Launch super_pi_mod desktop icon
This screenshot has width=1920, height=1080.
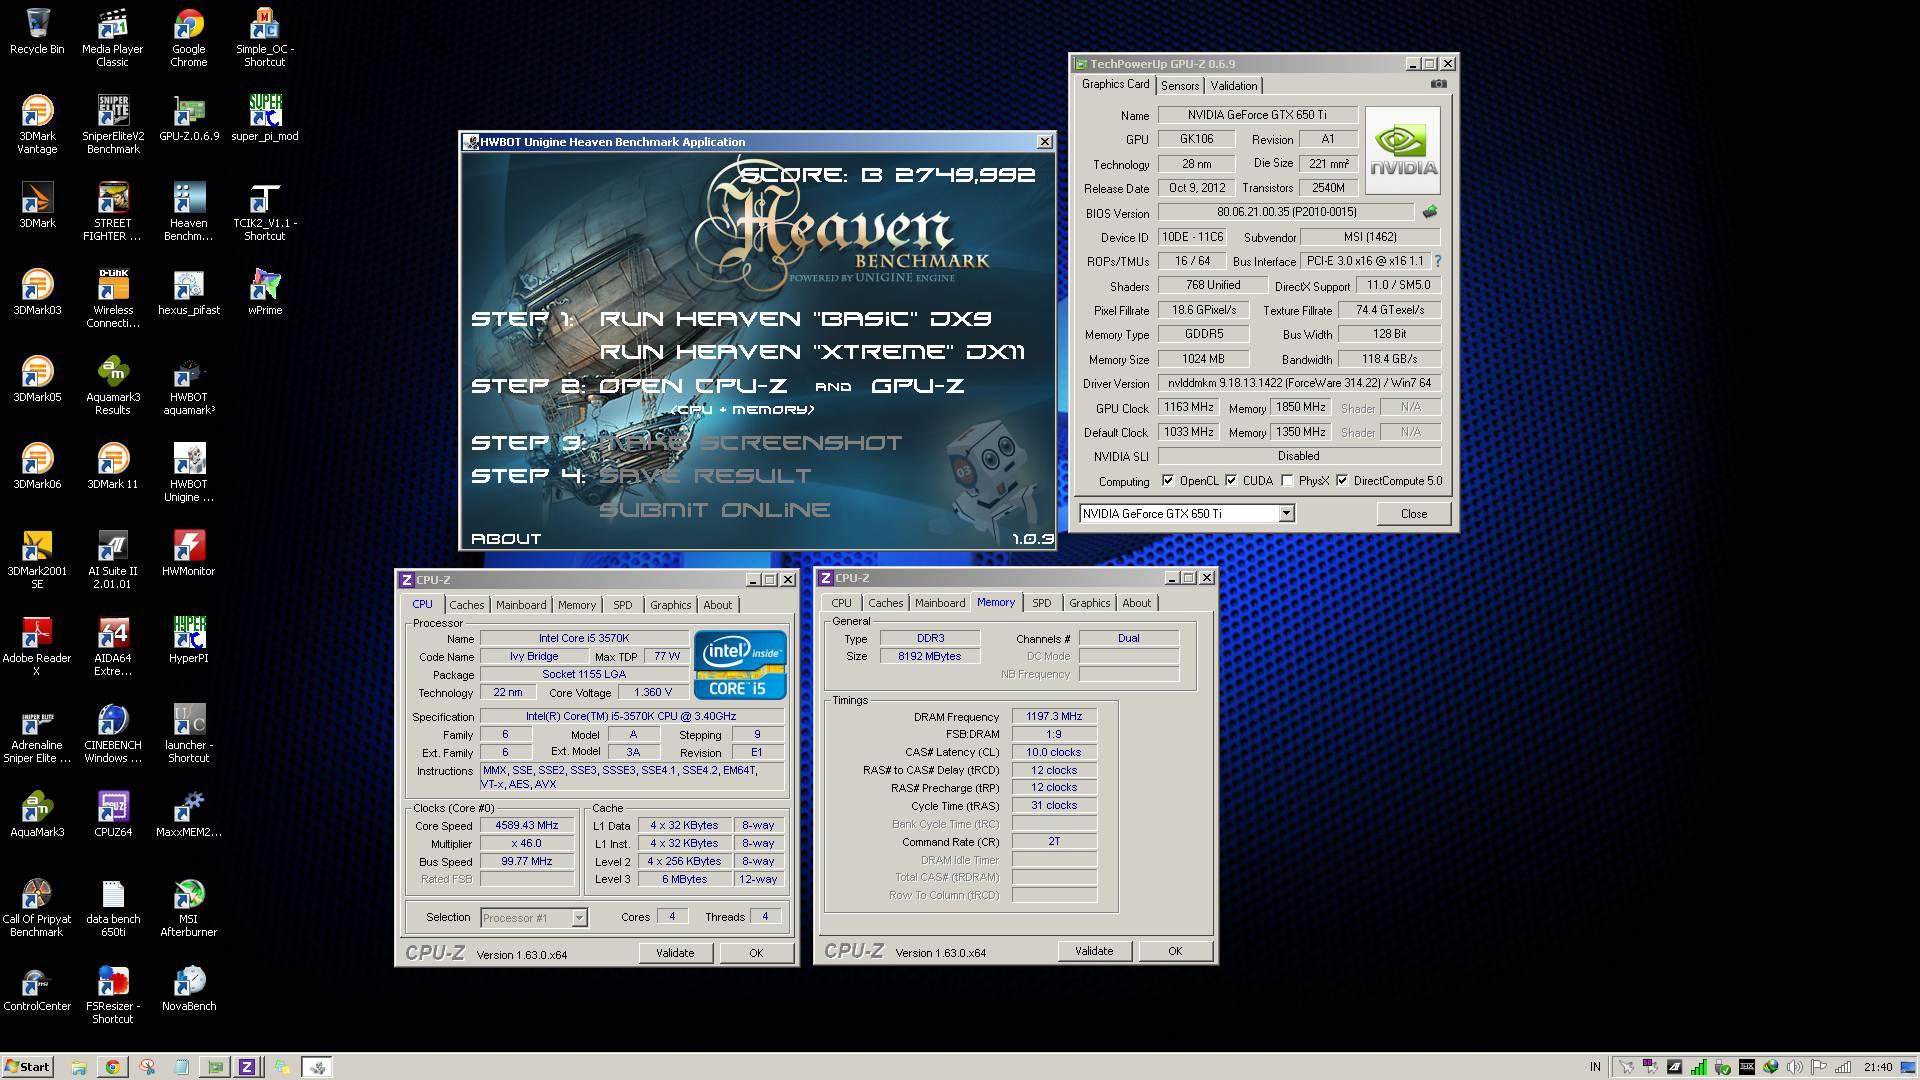[264, 118]
